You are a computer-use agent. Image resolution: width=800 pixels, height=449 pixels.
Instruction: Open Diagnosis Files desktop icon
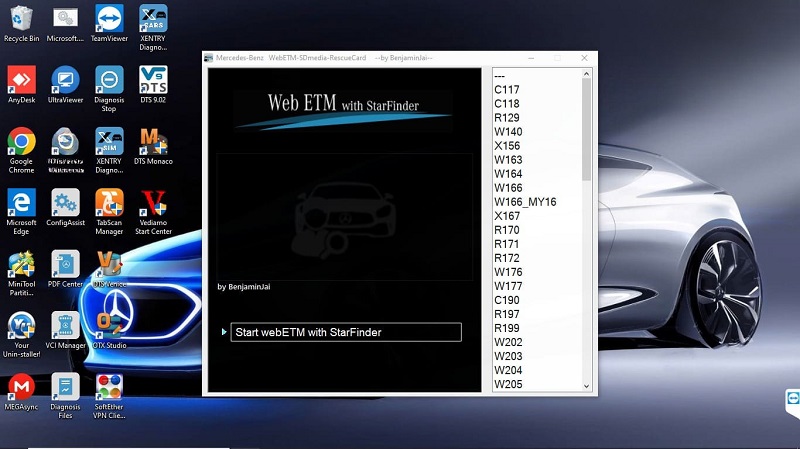(x=65, y=396)
